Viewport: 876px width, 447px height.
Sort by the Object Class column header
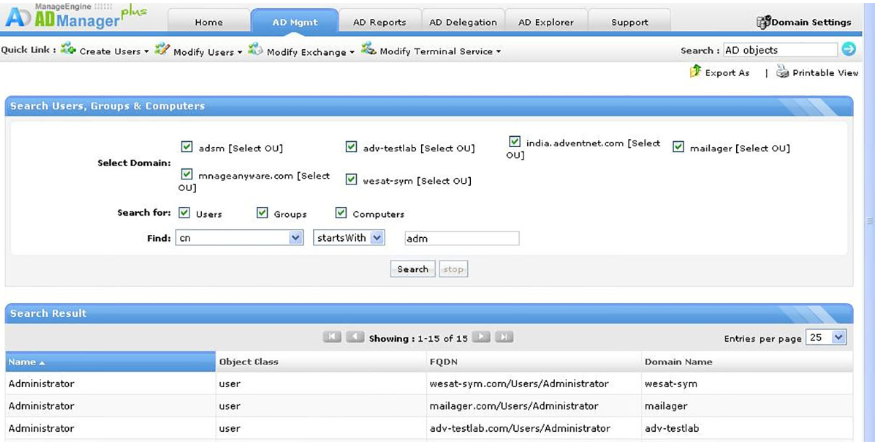tap(321, 362)
